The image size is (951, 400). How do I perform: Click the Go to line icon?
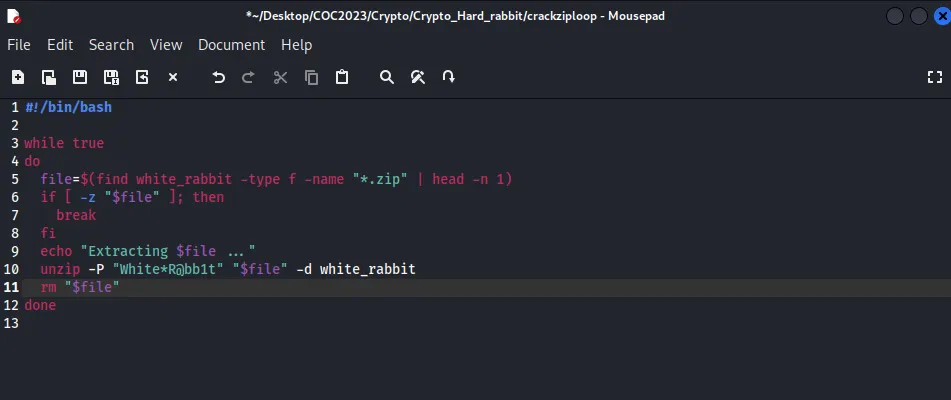[449, 77]
